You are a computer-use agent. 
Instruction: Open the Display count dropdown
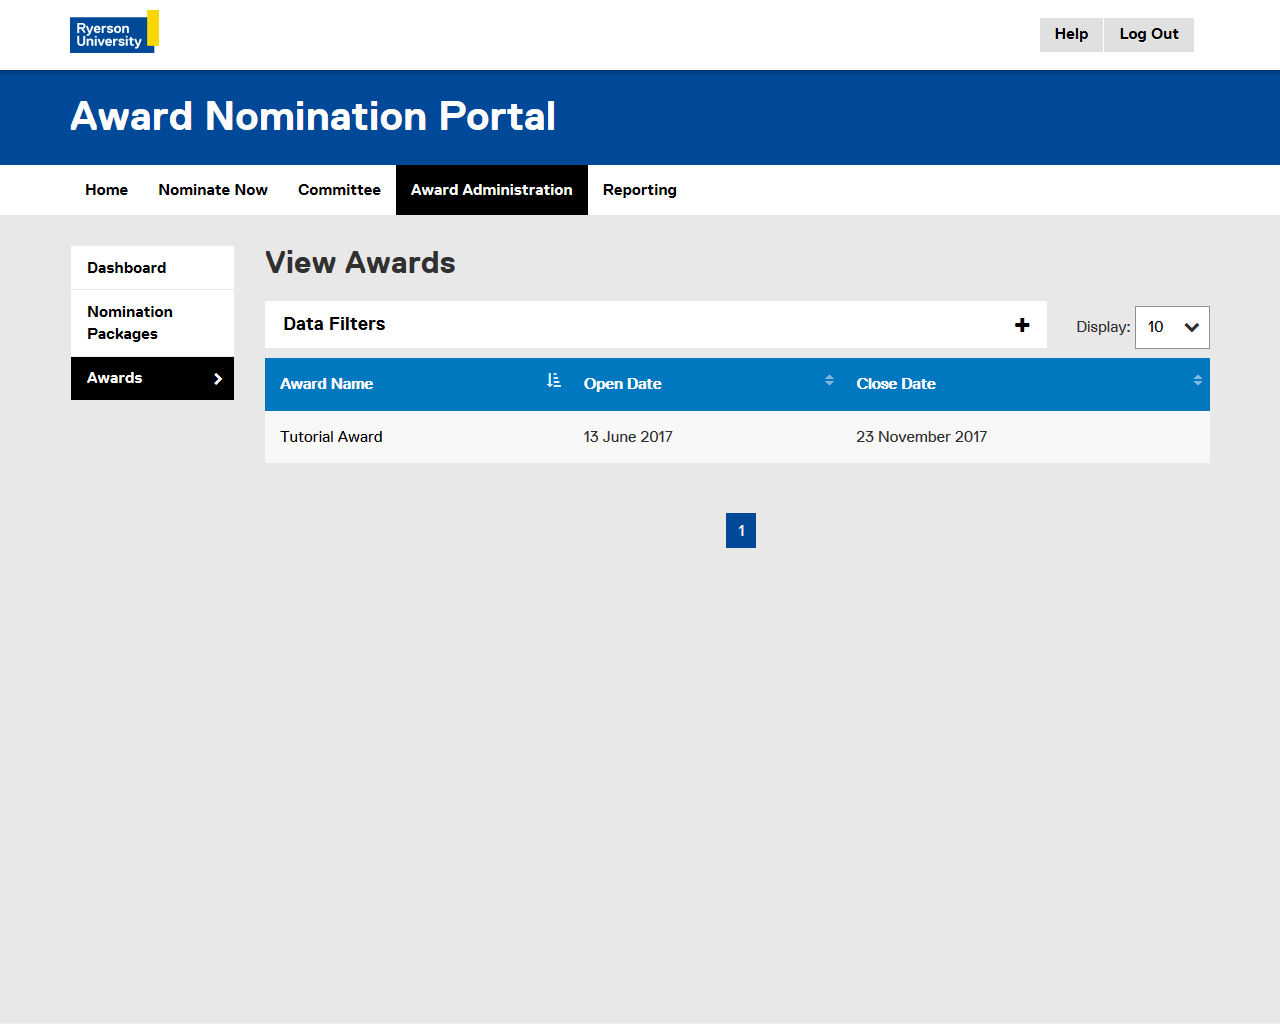pyautogui.click(x=1172, y=327)
